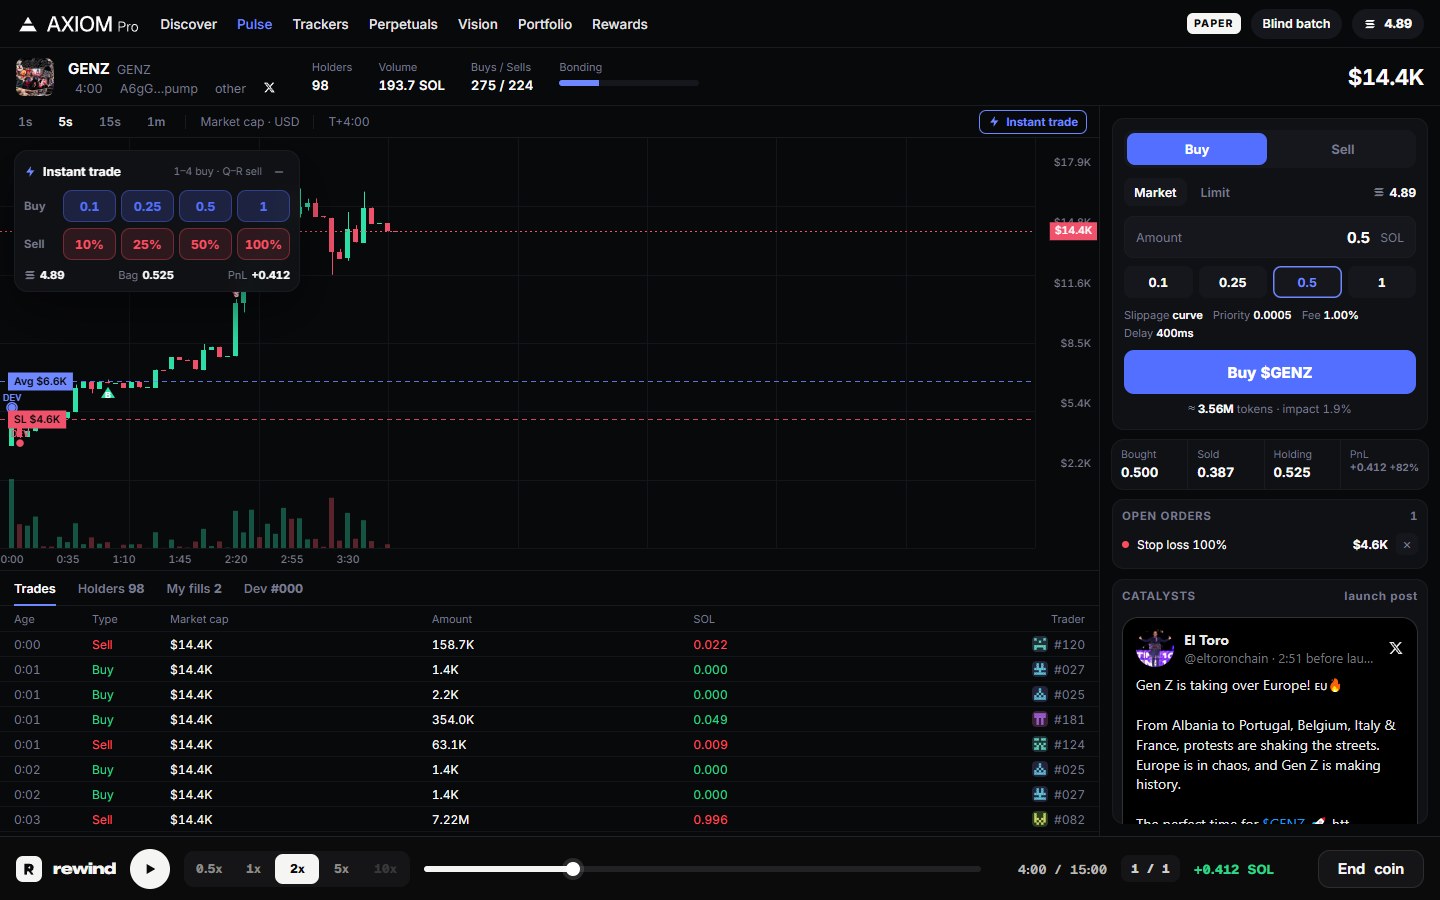The image size is (1440, 900).
Task: Open Priority 0.0005 setting
Action: [x=1252, y=315]
